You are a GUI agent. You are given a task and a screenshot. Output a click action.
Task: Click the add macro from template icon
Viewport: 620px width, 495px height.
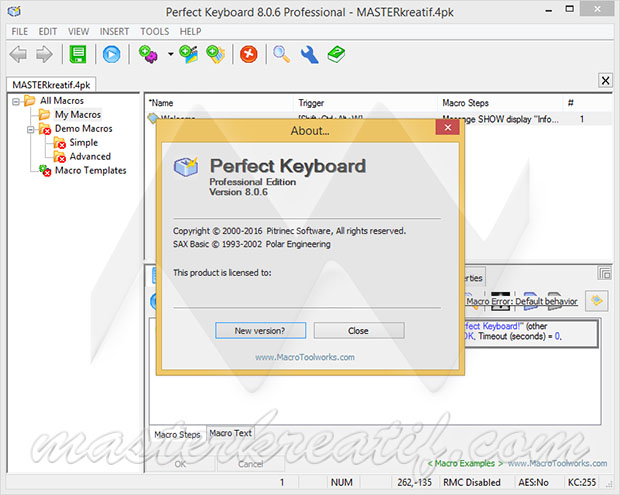[x=215, y=54]
